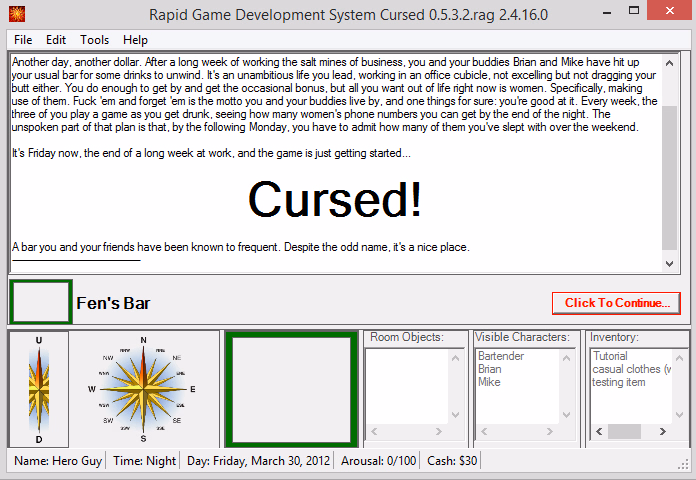Image resolution: width=696 pixels, height=480 pixels.
Task: Click Room Objects scrollbar up arrow
Action: [456, 358]
